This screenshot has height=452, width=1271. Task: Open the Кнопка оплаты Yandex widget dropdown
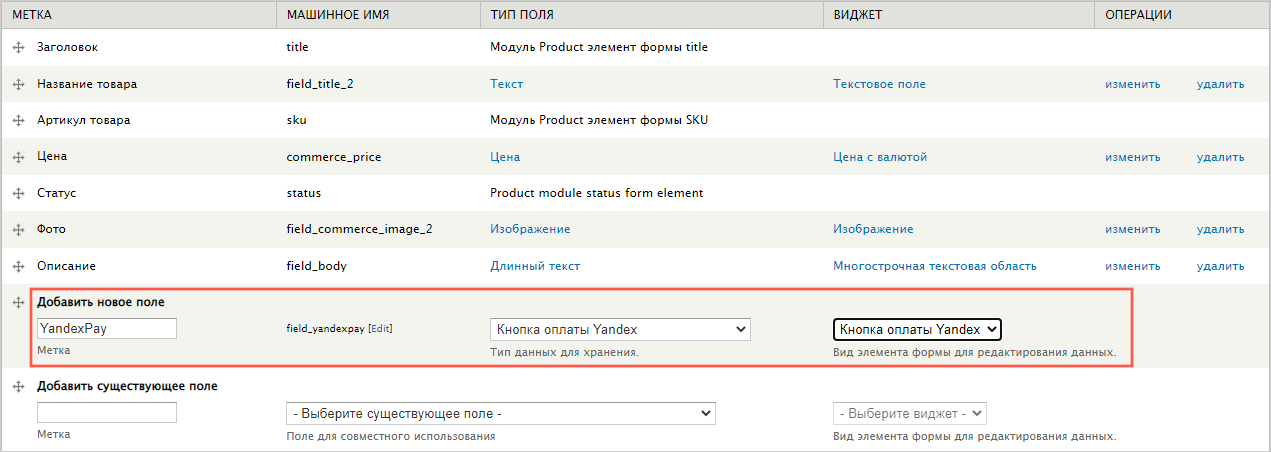tap(917, 329)
